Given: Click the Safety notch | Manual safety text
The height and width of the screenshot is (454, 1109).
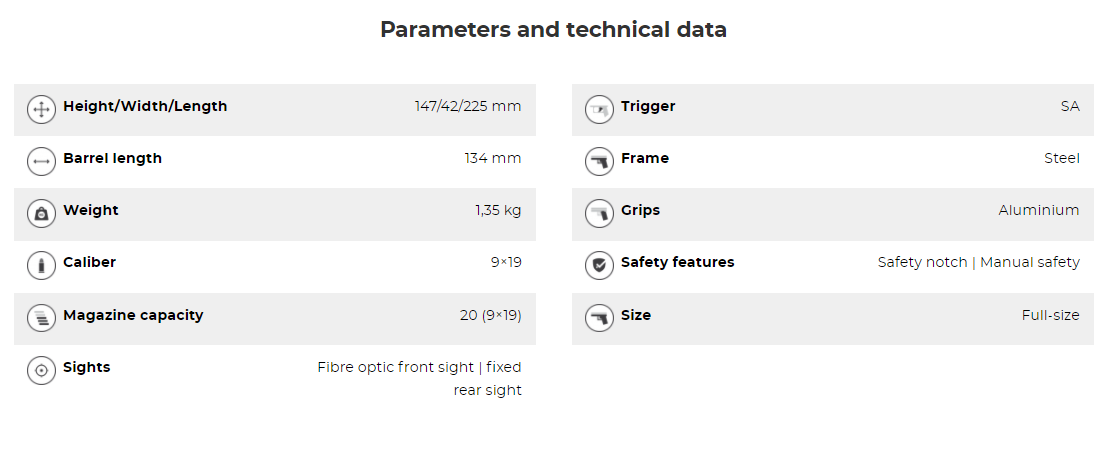Looking at the screenshot, I should point(978,262).
